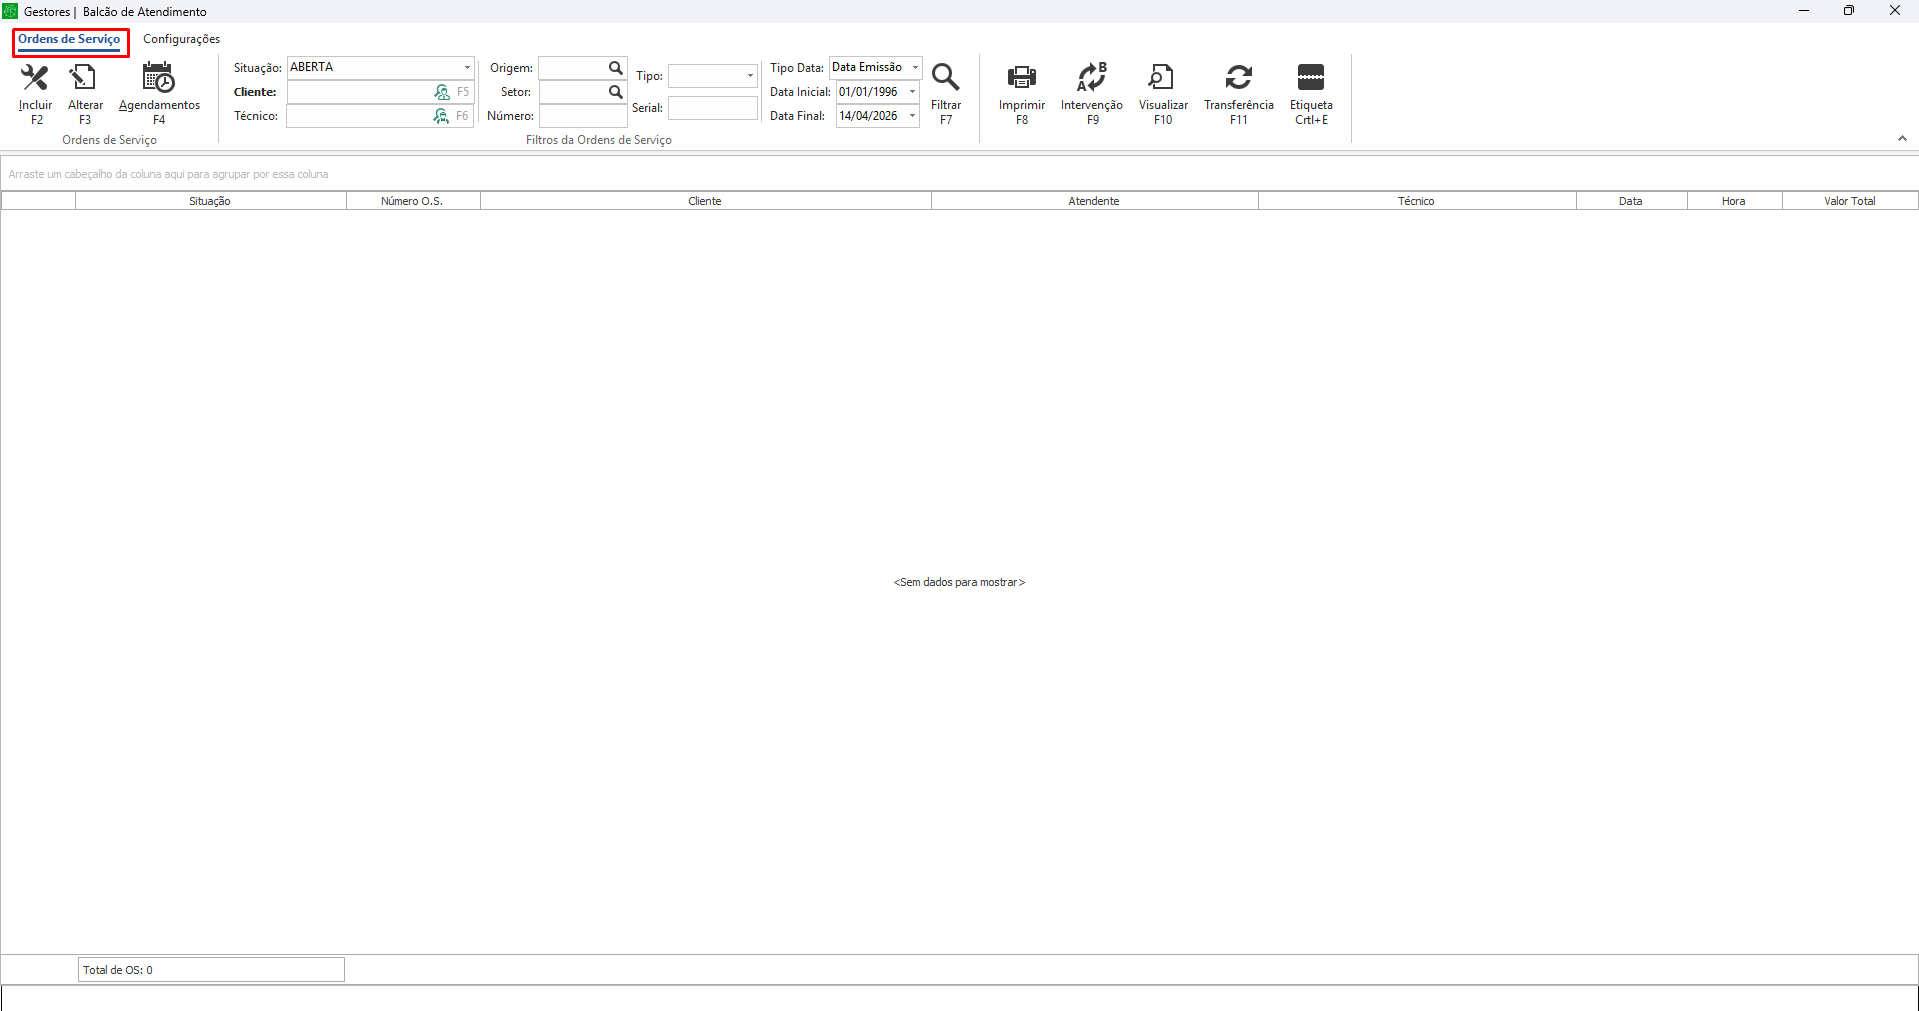The height and width of the screenshot is (1011, 1919).
Task: Click the Número input field
Action: click(x=583, y=117)
